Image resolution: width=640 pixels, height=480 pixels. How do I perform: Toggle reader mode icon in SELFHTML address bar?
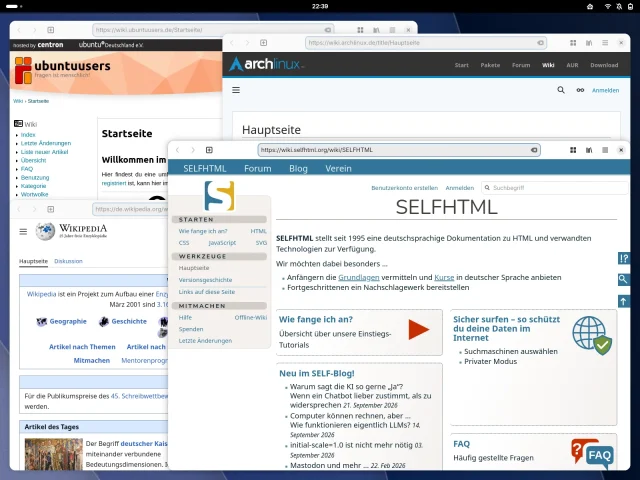[x=534, y=150]
